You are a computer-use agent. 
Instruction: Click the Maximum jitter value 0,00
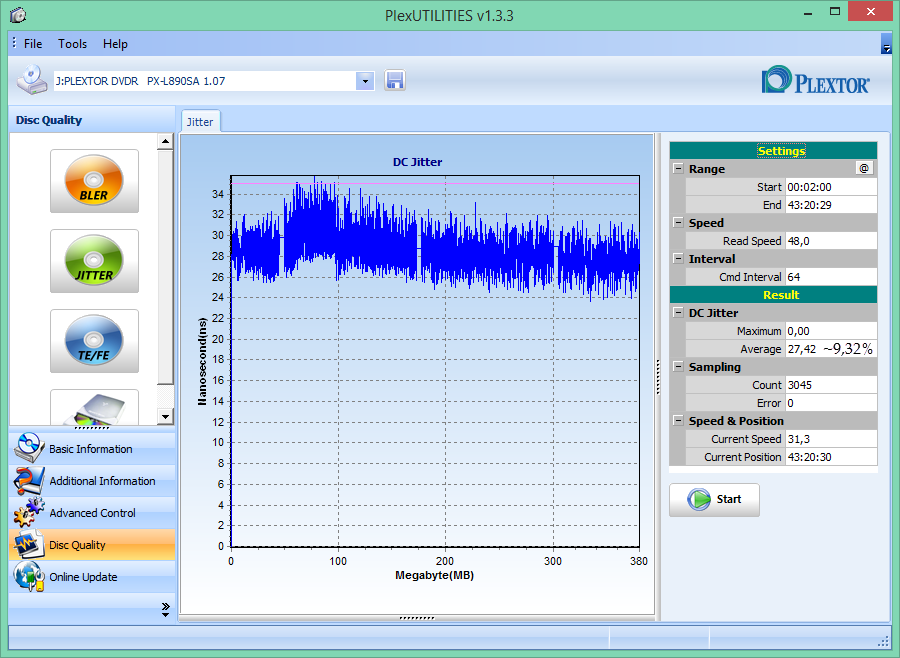tap(831, 331)
